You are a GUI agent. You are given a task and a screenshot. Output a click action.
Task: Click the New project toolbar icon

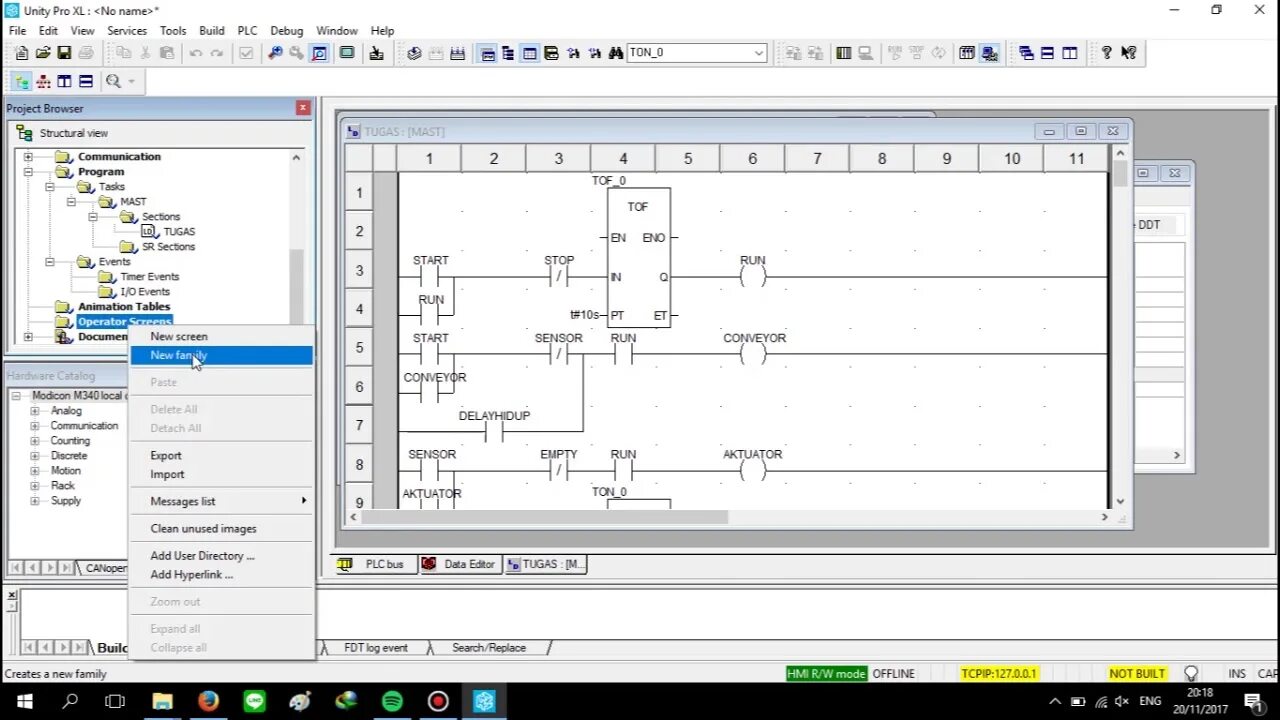click(21, 53)
